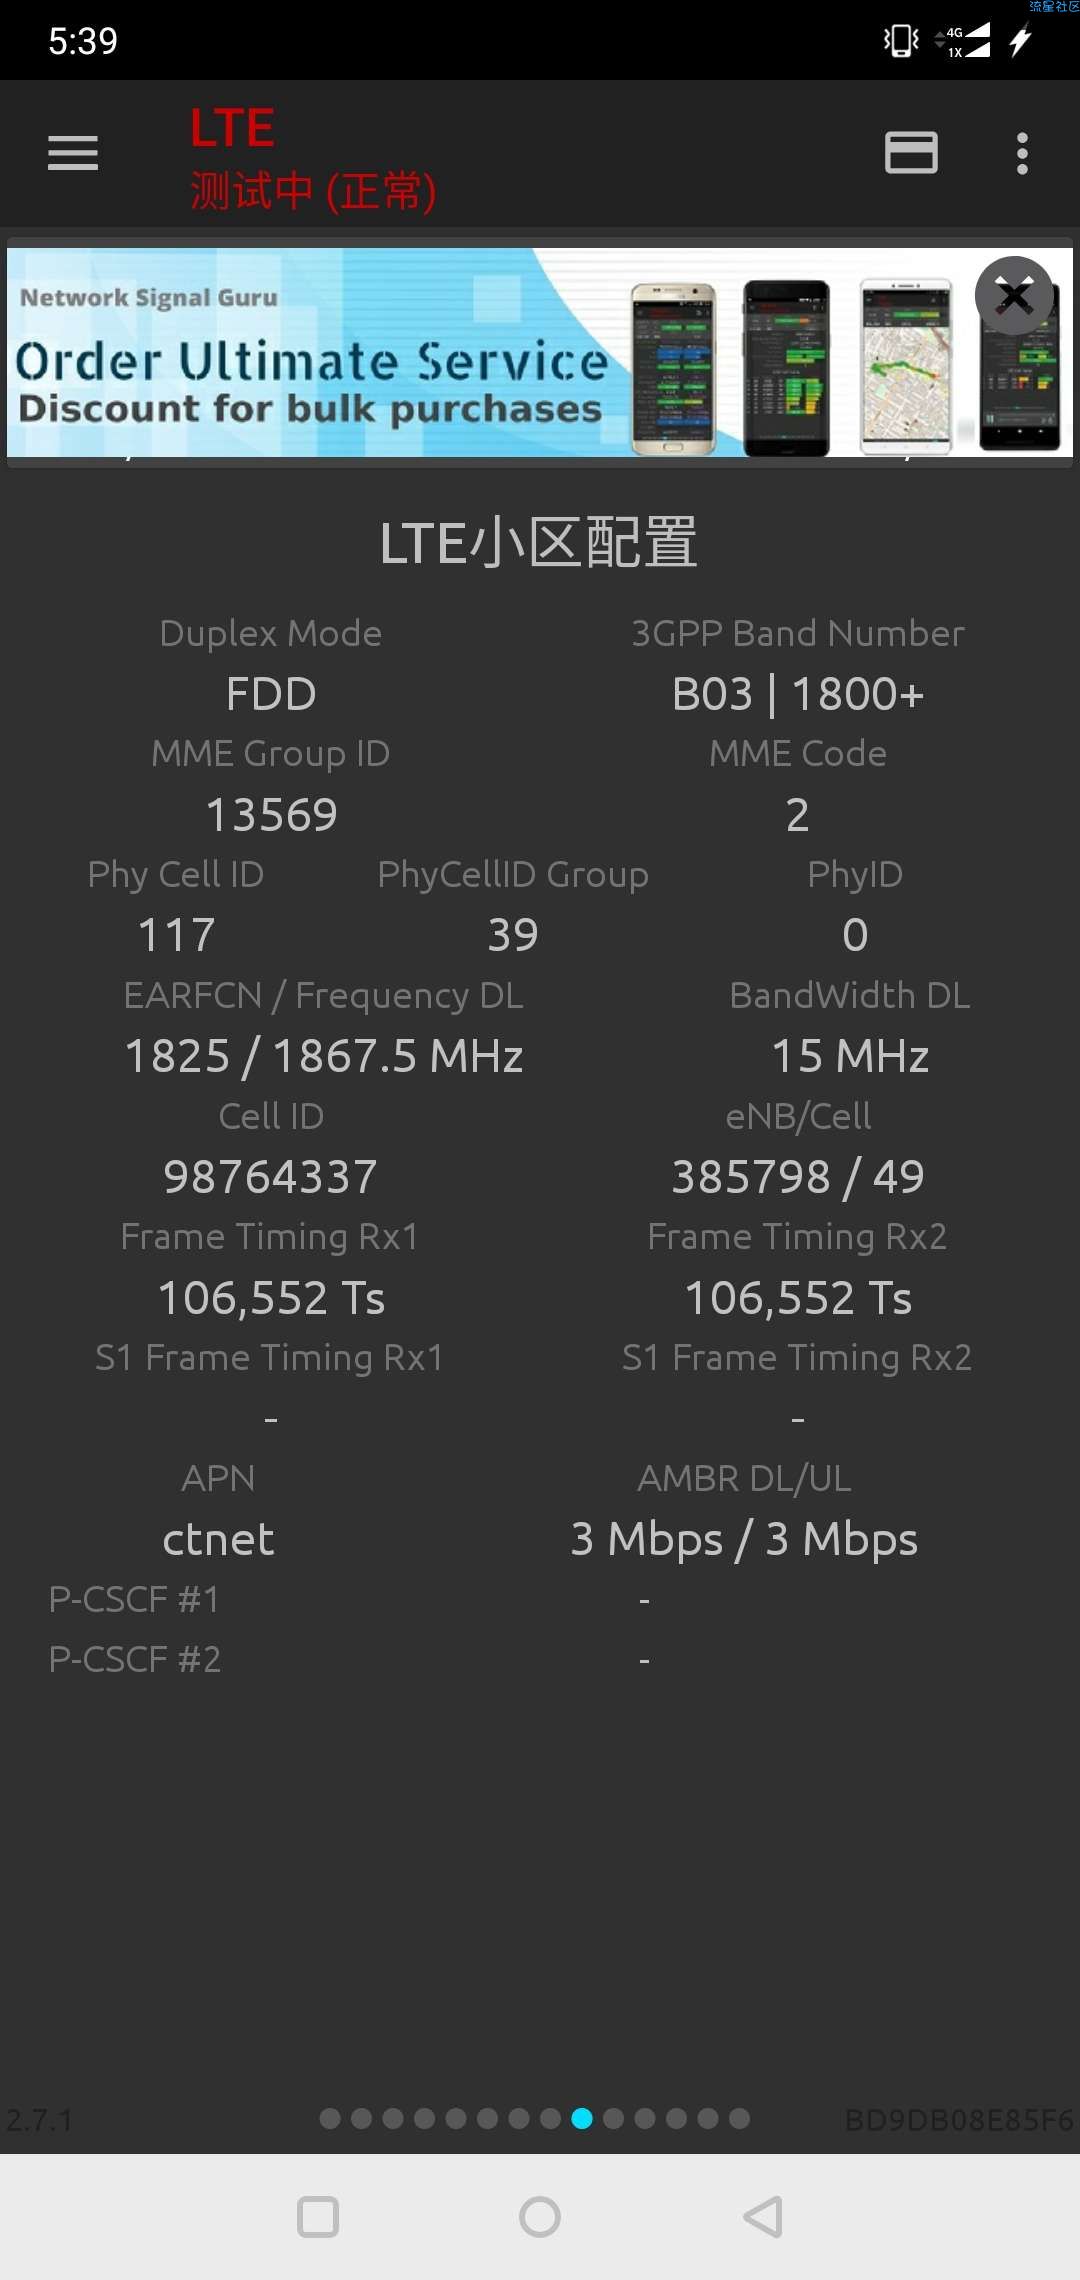Tap the APN value ctnet
Screen dimensions: 1080x2280
click(218, 1539)
